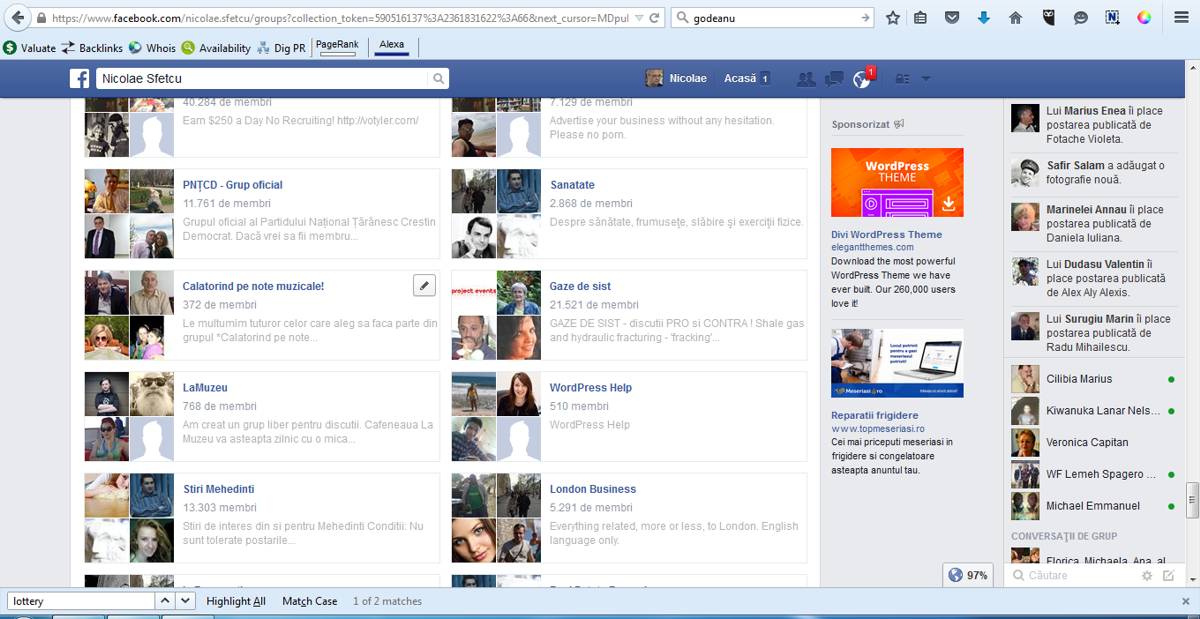Click the new message compose icon in chat
This screenshot has width=1200, height=619.
coord(1169,576)
